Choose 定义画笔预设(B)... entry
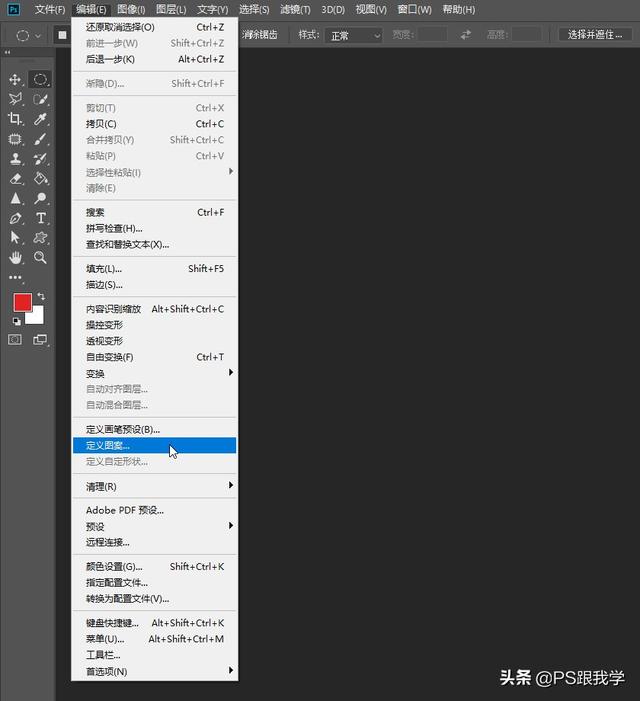640x701 pixels. pyautogui.click(x=155, y=430)
